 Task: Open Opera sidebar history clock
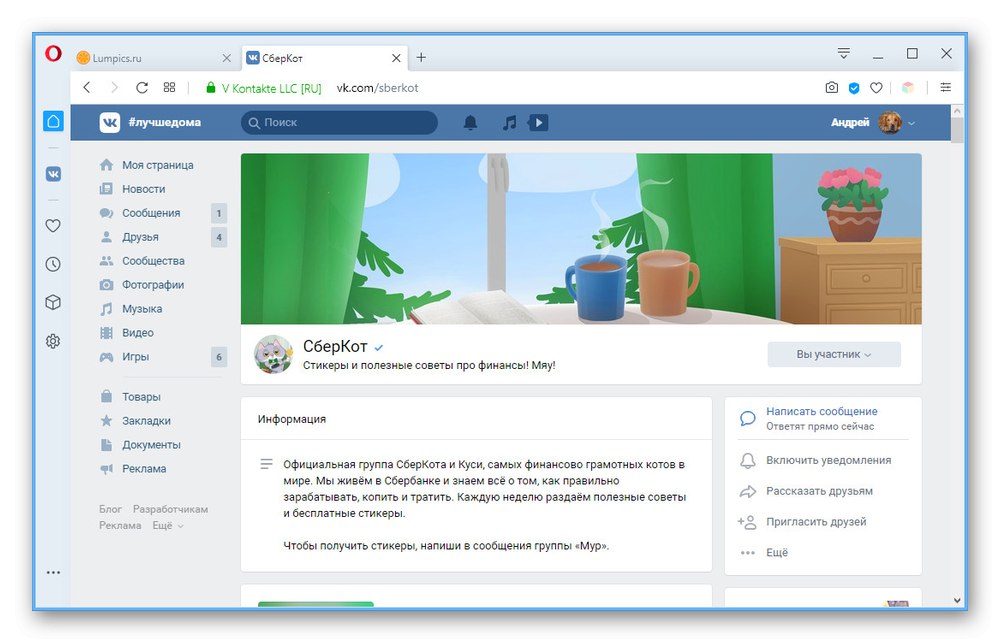54,264
